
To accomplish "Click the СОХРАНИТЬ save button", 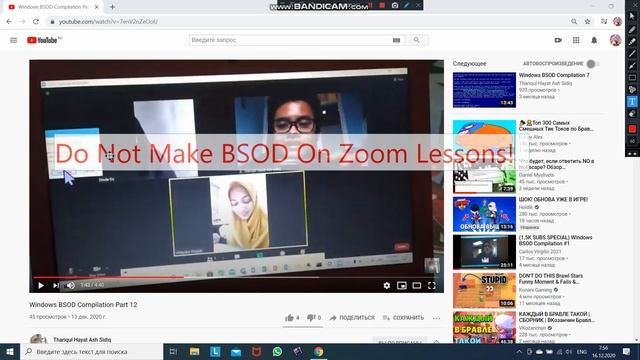I will [403, 318].
